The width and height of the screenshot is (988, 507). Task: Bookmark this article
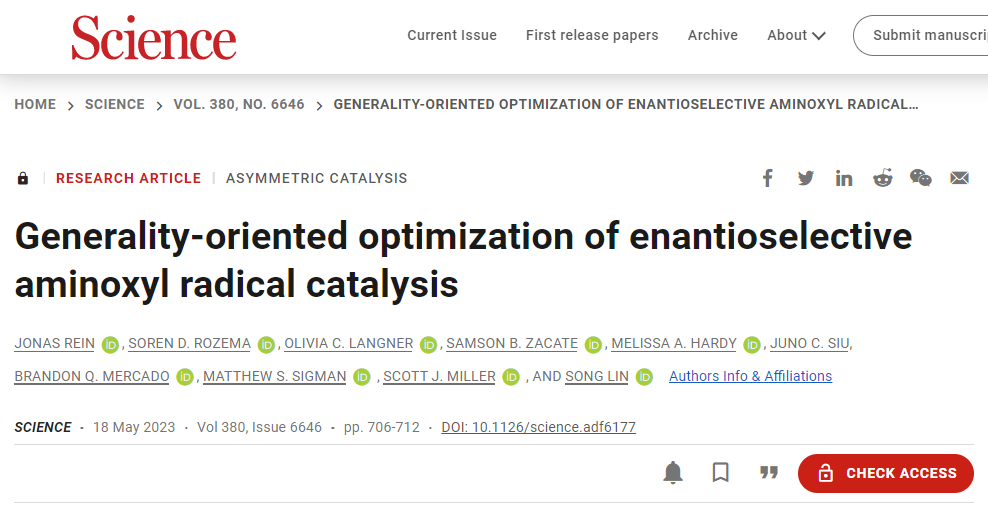pos(721,472)
